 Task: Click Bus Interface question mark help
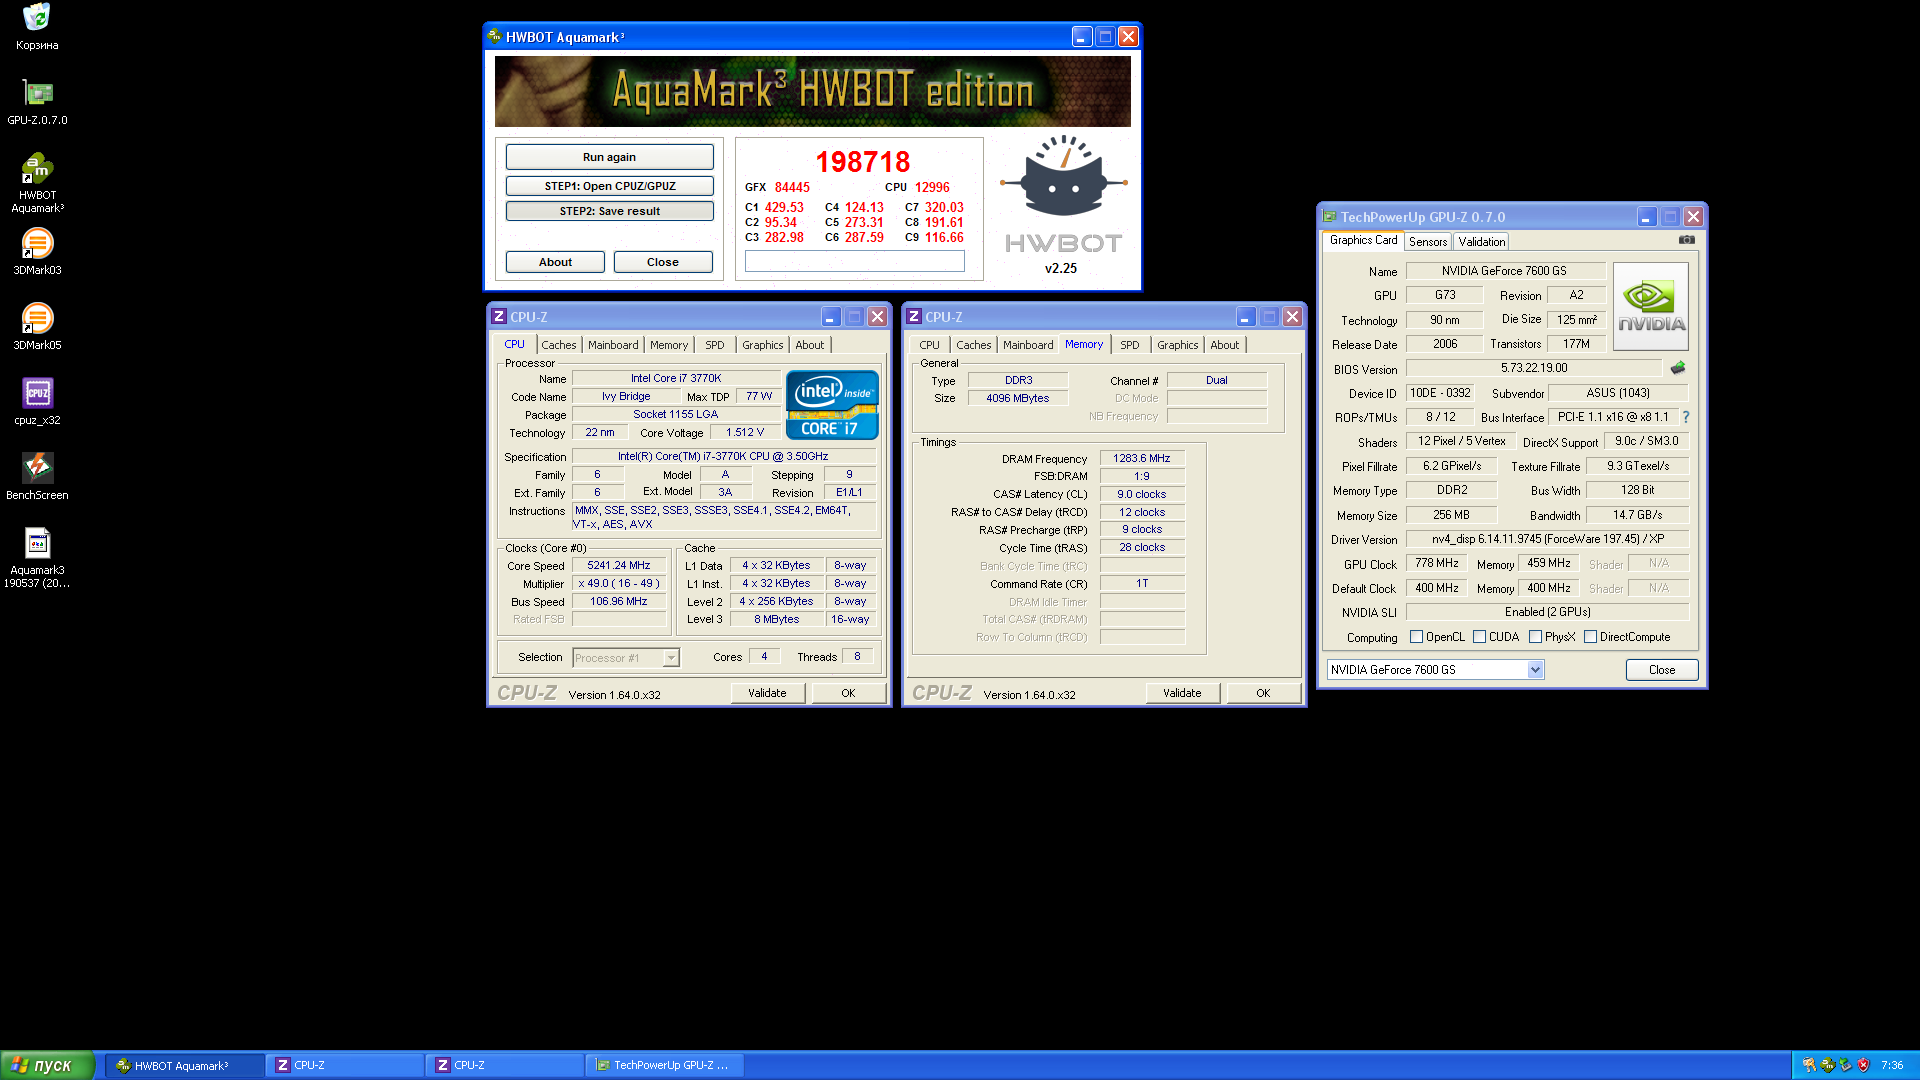1685,417
